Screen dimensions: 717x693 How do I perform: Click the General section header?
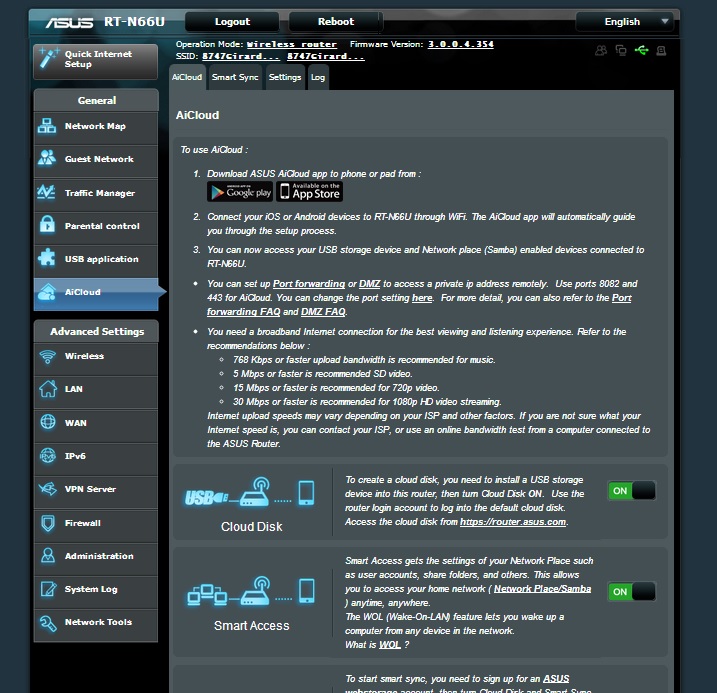click(96, 100)
